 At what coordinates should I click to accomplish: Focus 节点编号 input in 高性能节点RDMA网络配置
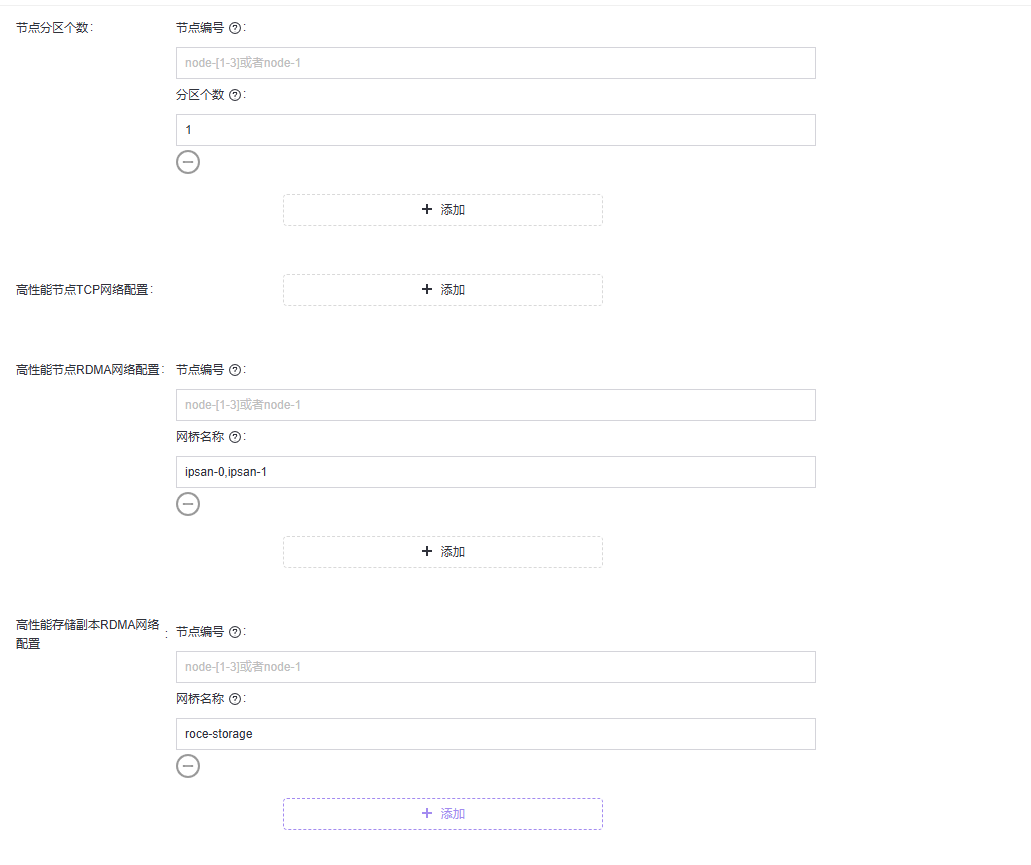[495, 405]
